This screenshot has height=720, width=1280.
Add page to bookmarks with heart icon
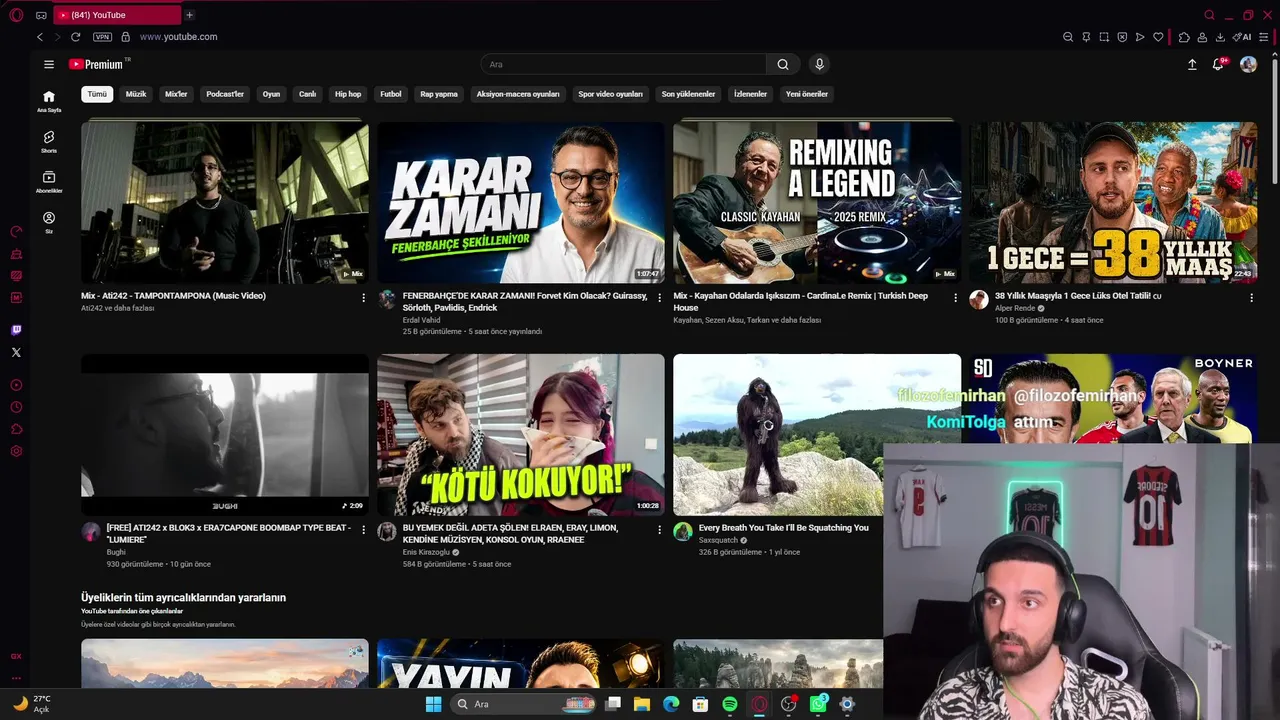(1158, 37)
